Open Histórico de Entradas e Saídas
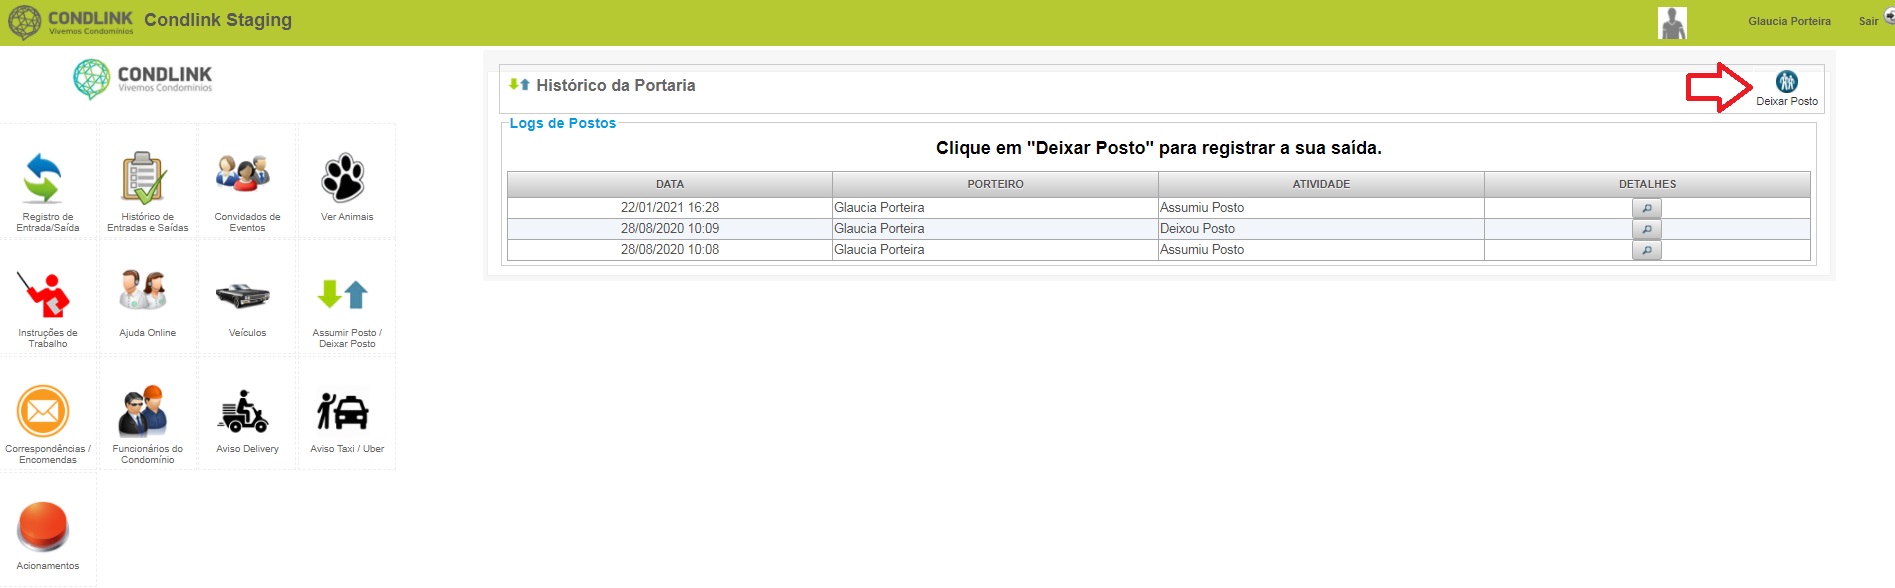 coord(144,179)
